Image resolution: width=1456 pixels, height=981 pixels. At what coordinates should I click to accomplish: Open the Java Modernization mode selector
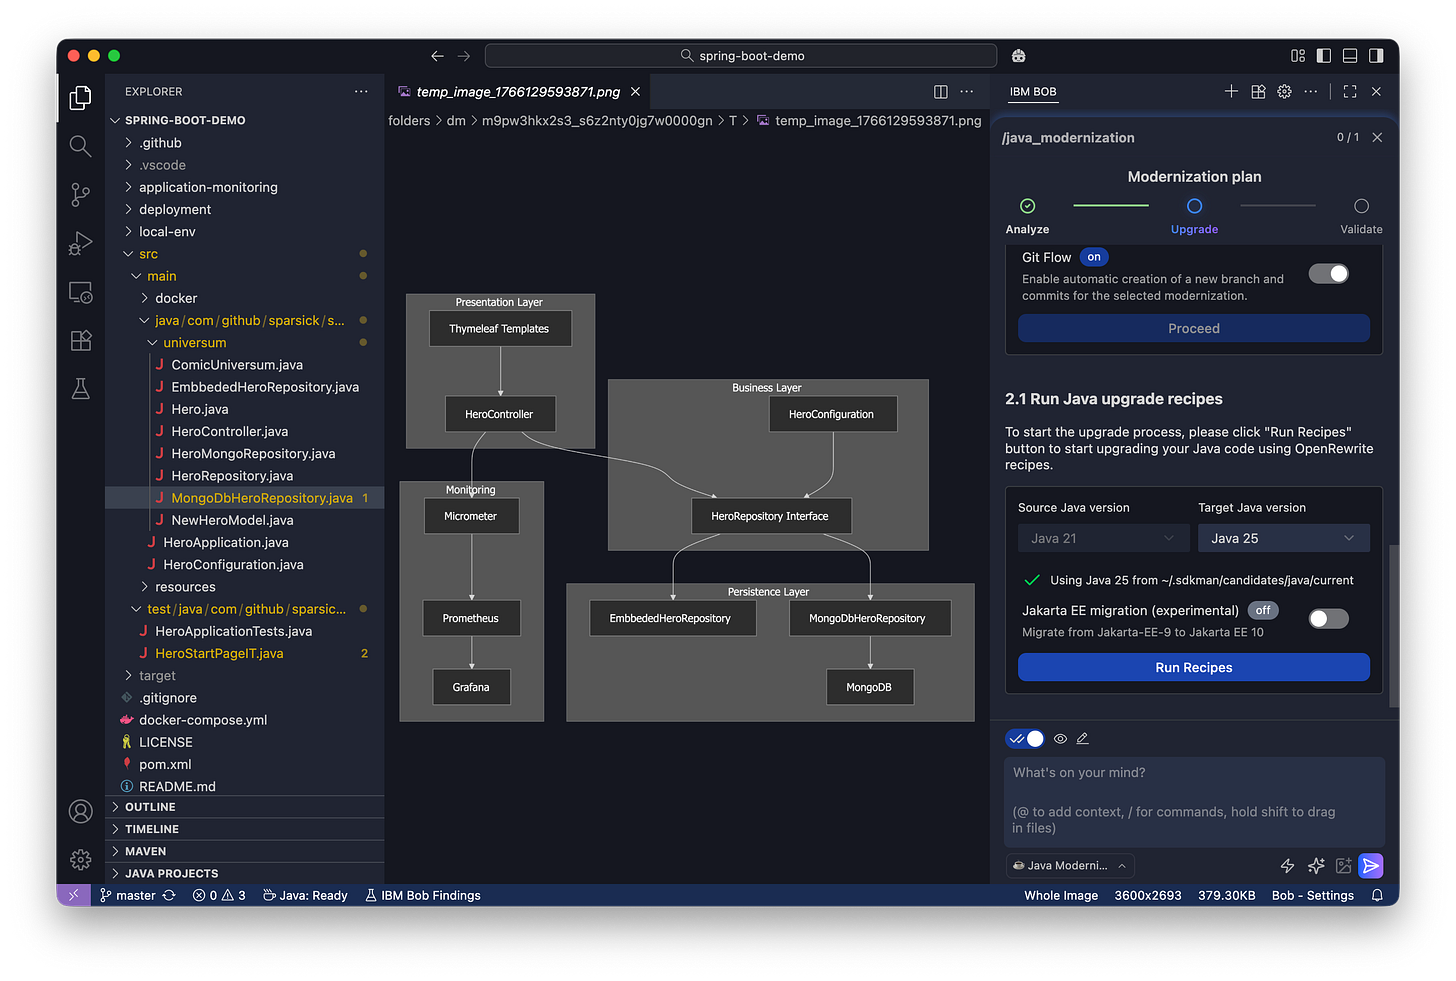(x=1070, y=866)
